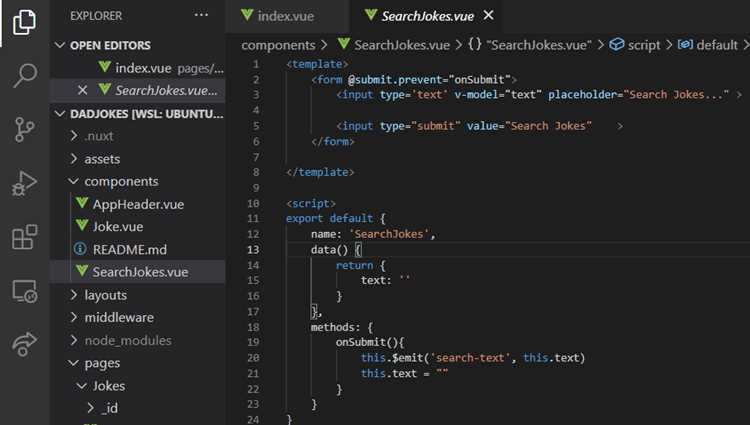Click the return { line
Viewport: 750px width, 425px height.
coord(361,265)
